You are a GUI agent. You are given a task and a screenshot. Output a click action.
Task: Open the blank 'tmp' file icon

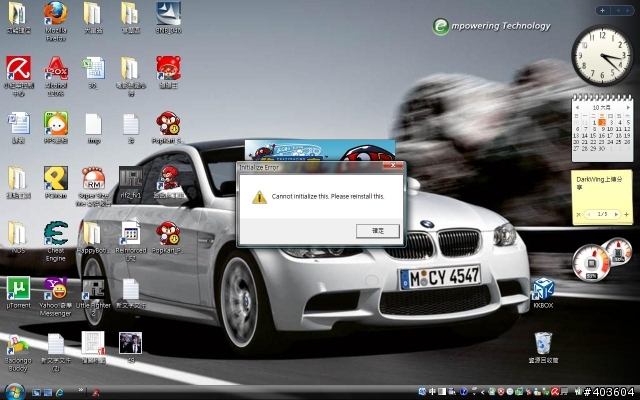pos(93,128)
